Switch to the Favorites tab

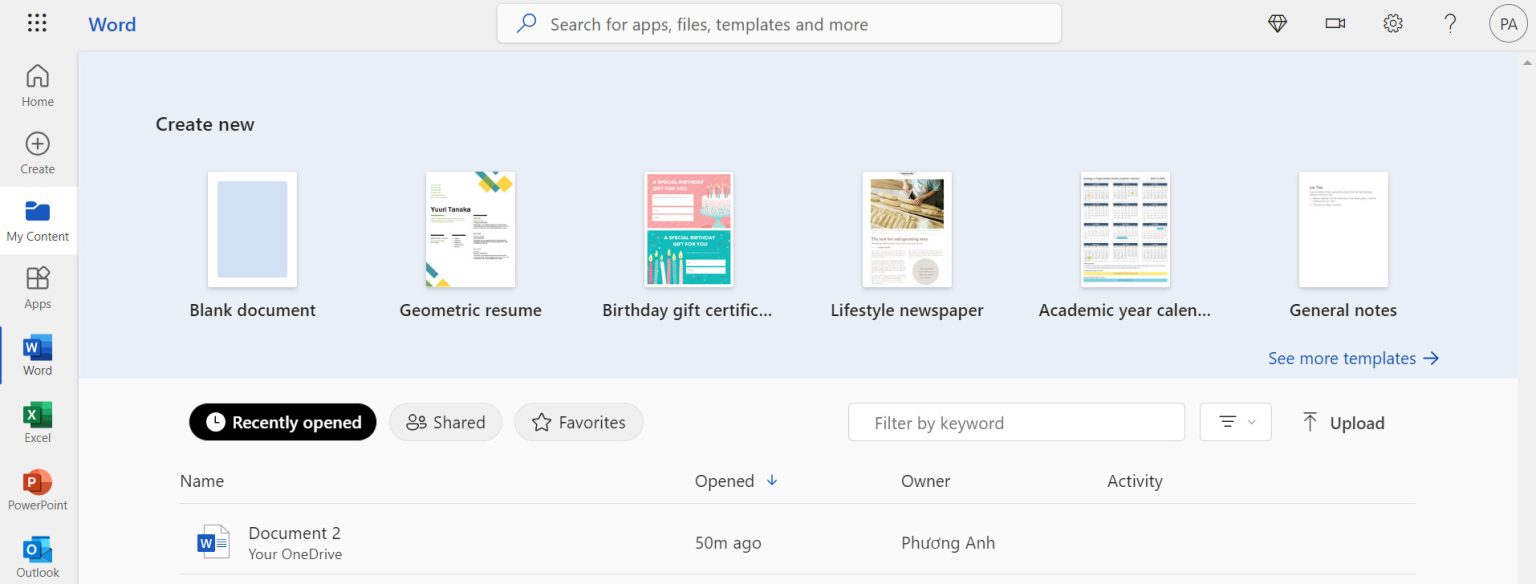pos(579,422)
